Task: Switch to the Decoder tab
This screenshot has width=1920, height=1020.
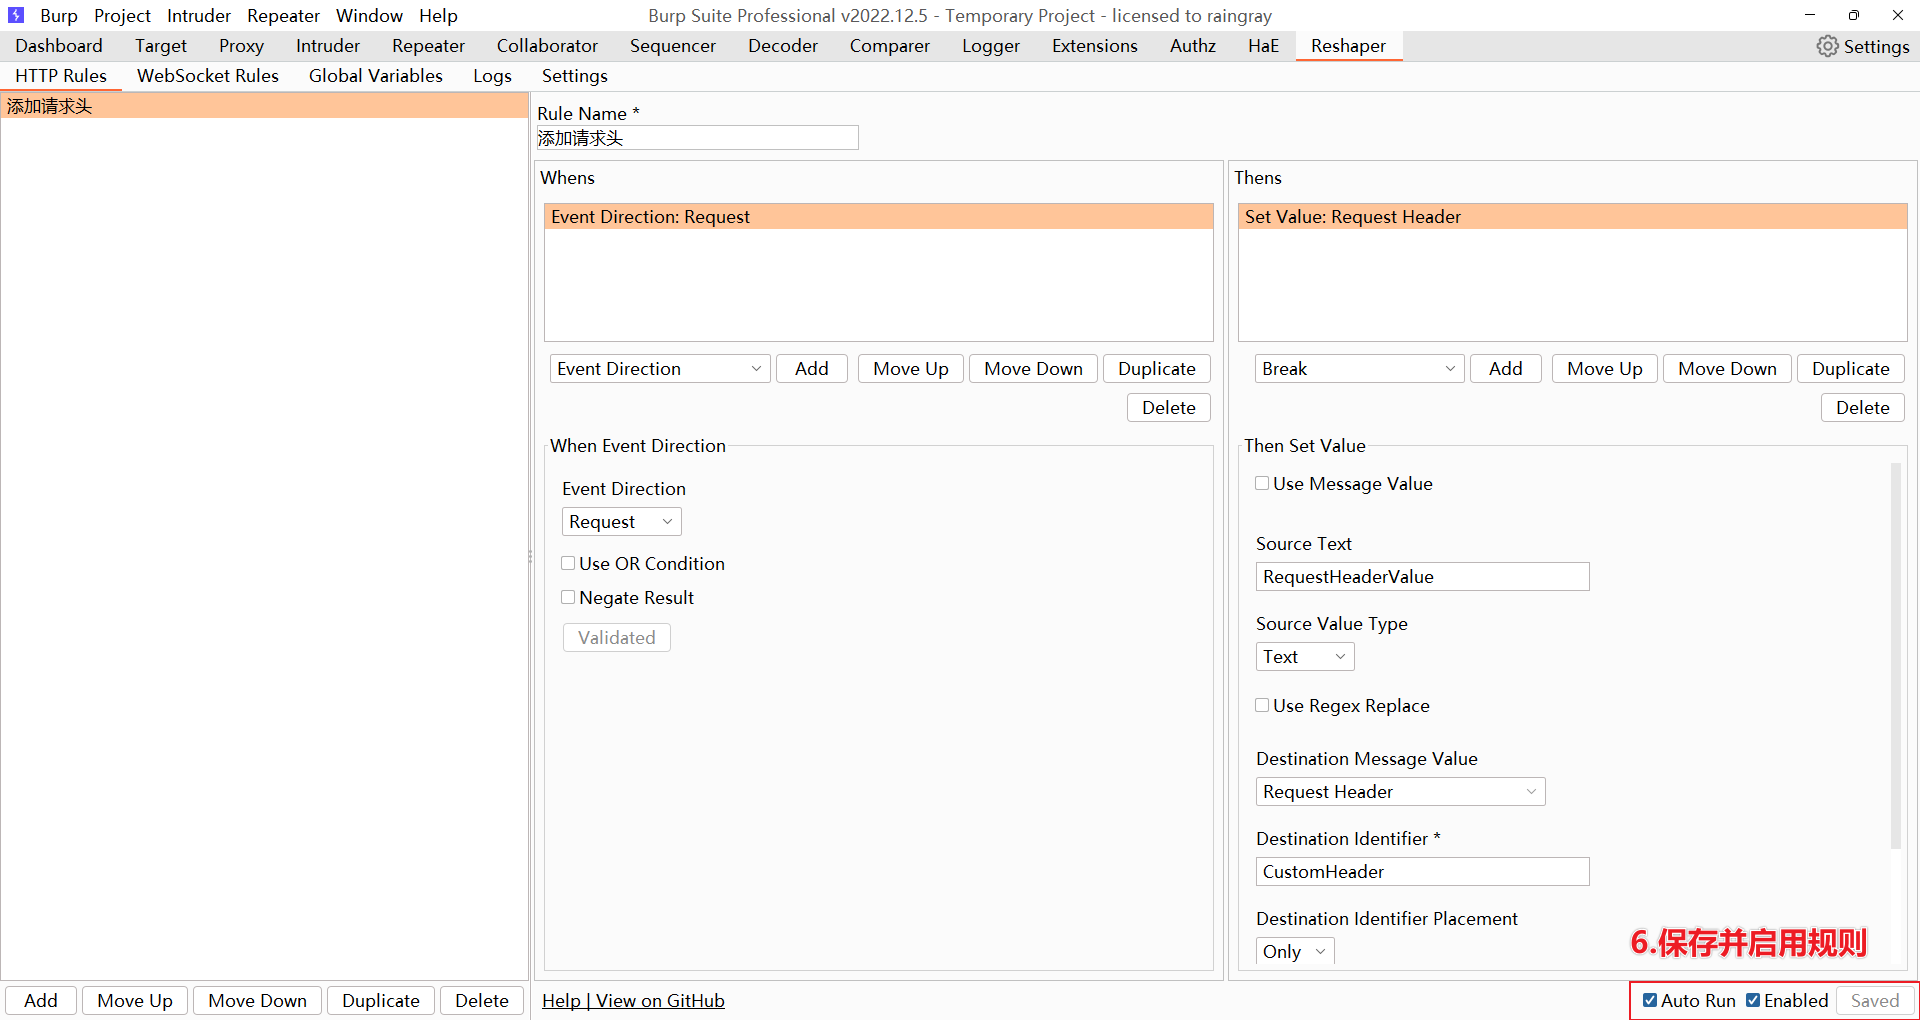Action: (x=783, y=46)
